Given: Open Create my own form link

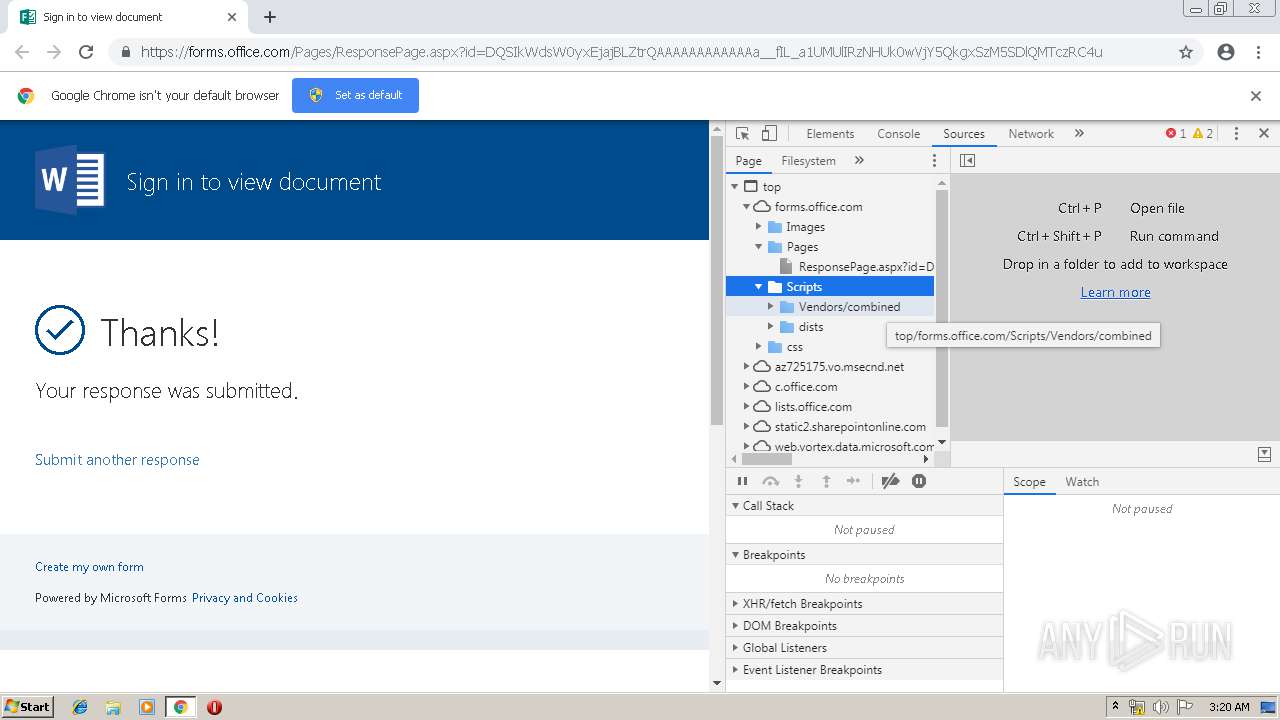Looking at the screenshot, I should (x=89, y=567).
